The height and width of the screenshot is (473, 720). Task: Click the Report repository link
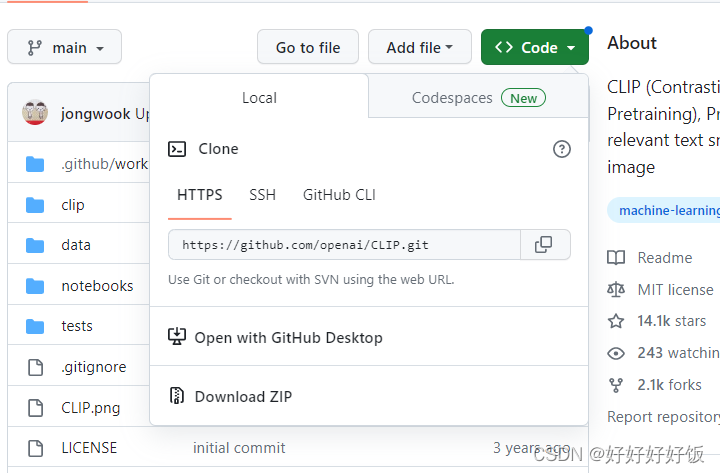(x=664, y=417)
